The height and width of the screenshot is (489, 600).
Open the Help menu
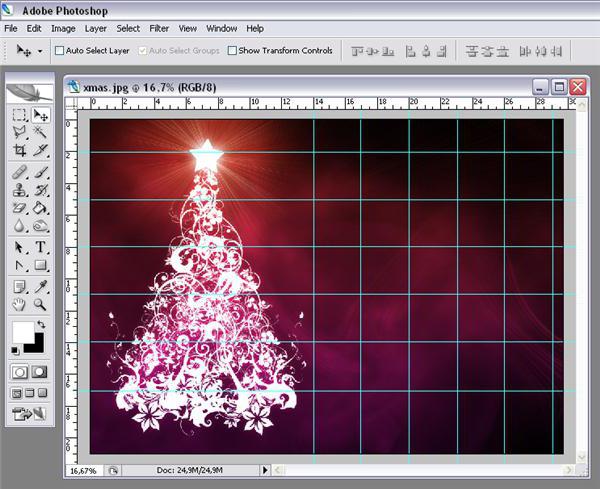(x=255, y=28)
